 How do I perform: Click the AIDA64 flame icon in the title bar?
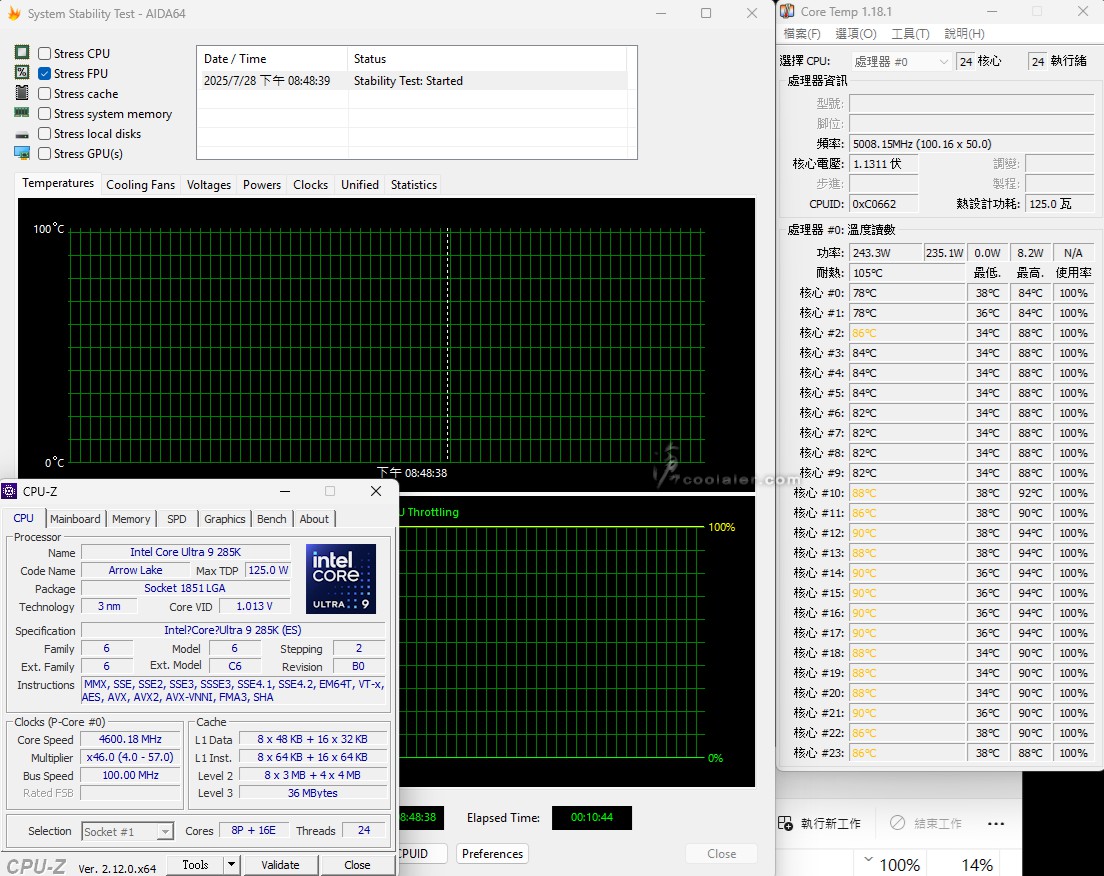(x=14, y=13)
